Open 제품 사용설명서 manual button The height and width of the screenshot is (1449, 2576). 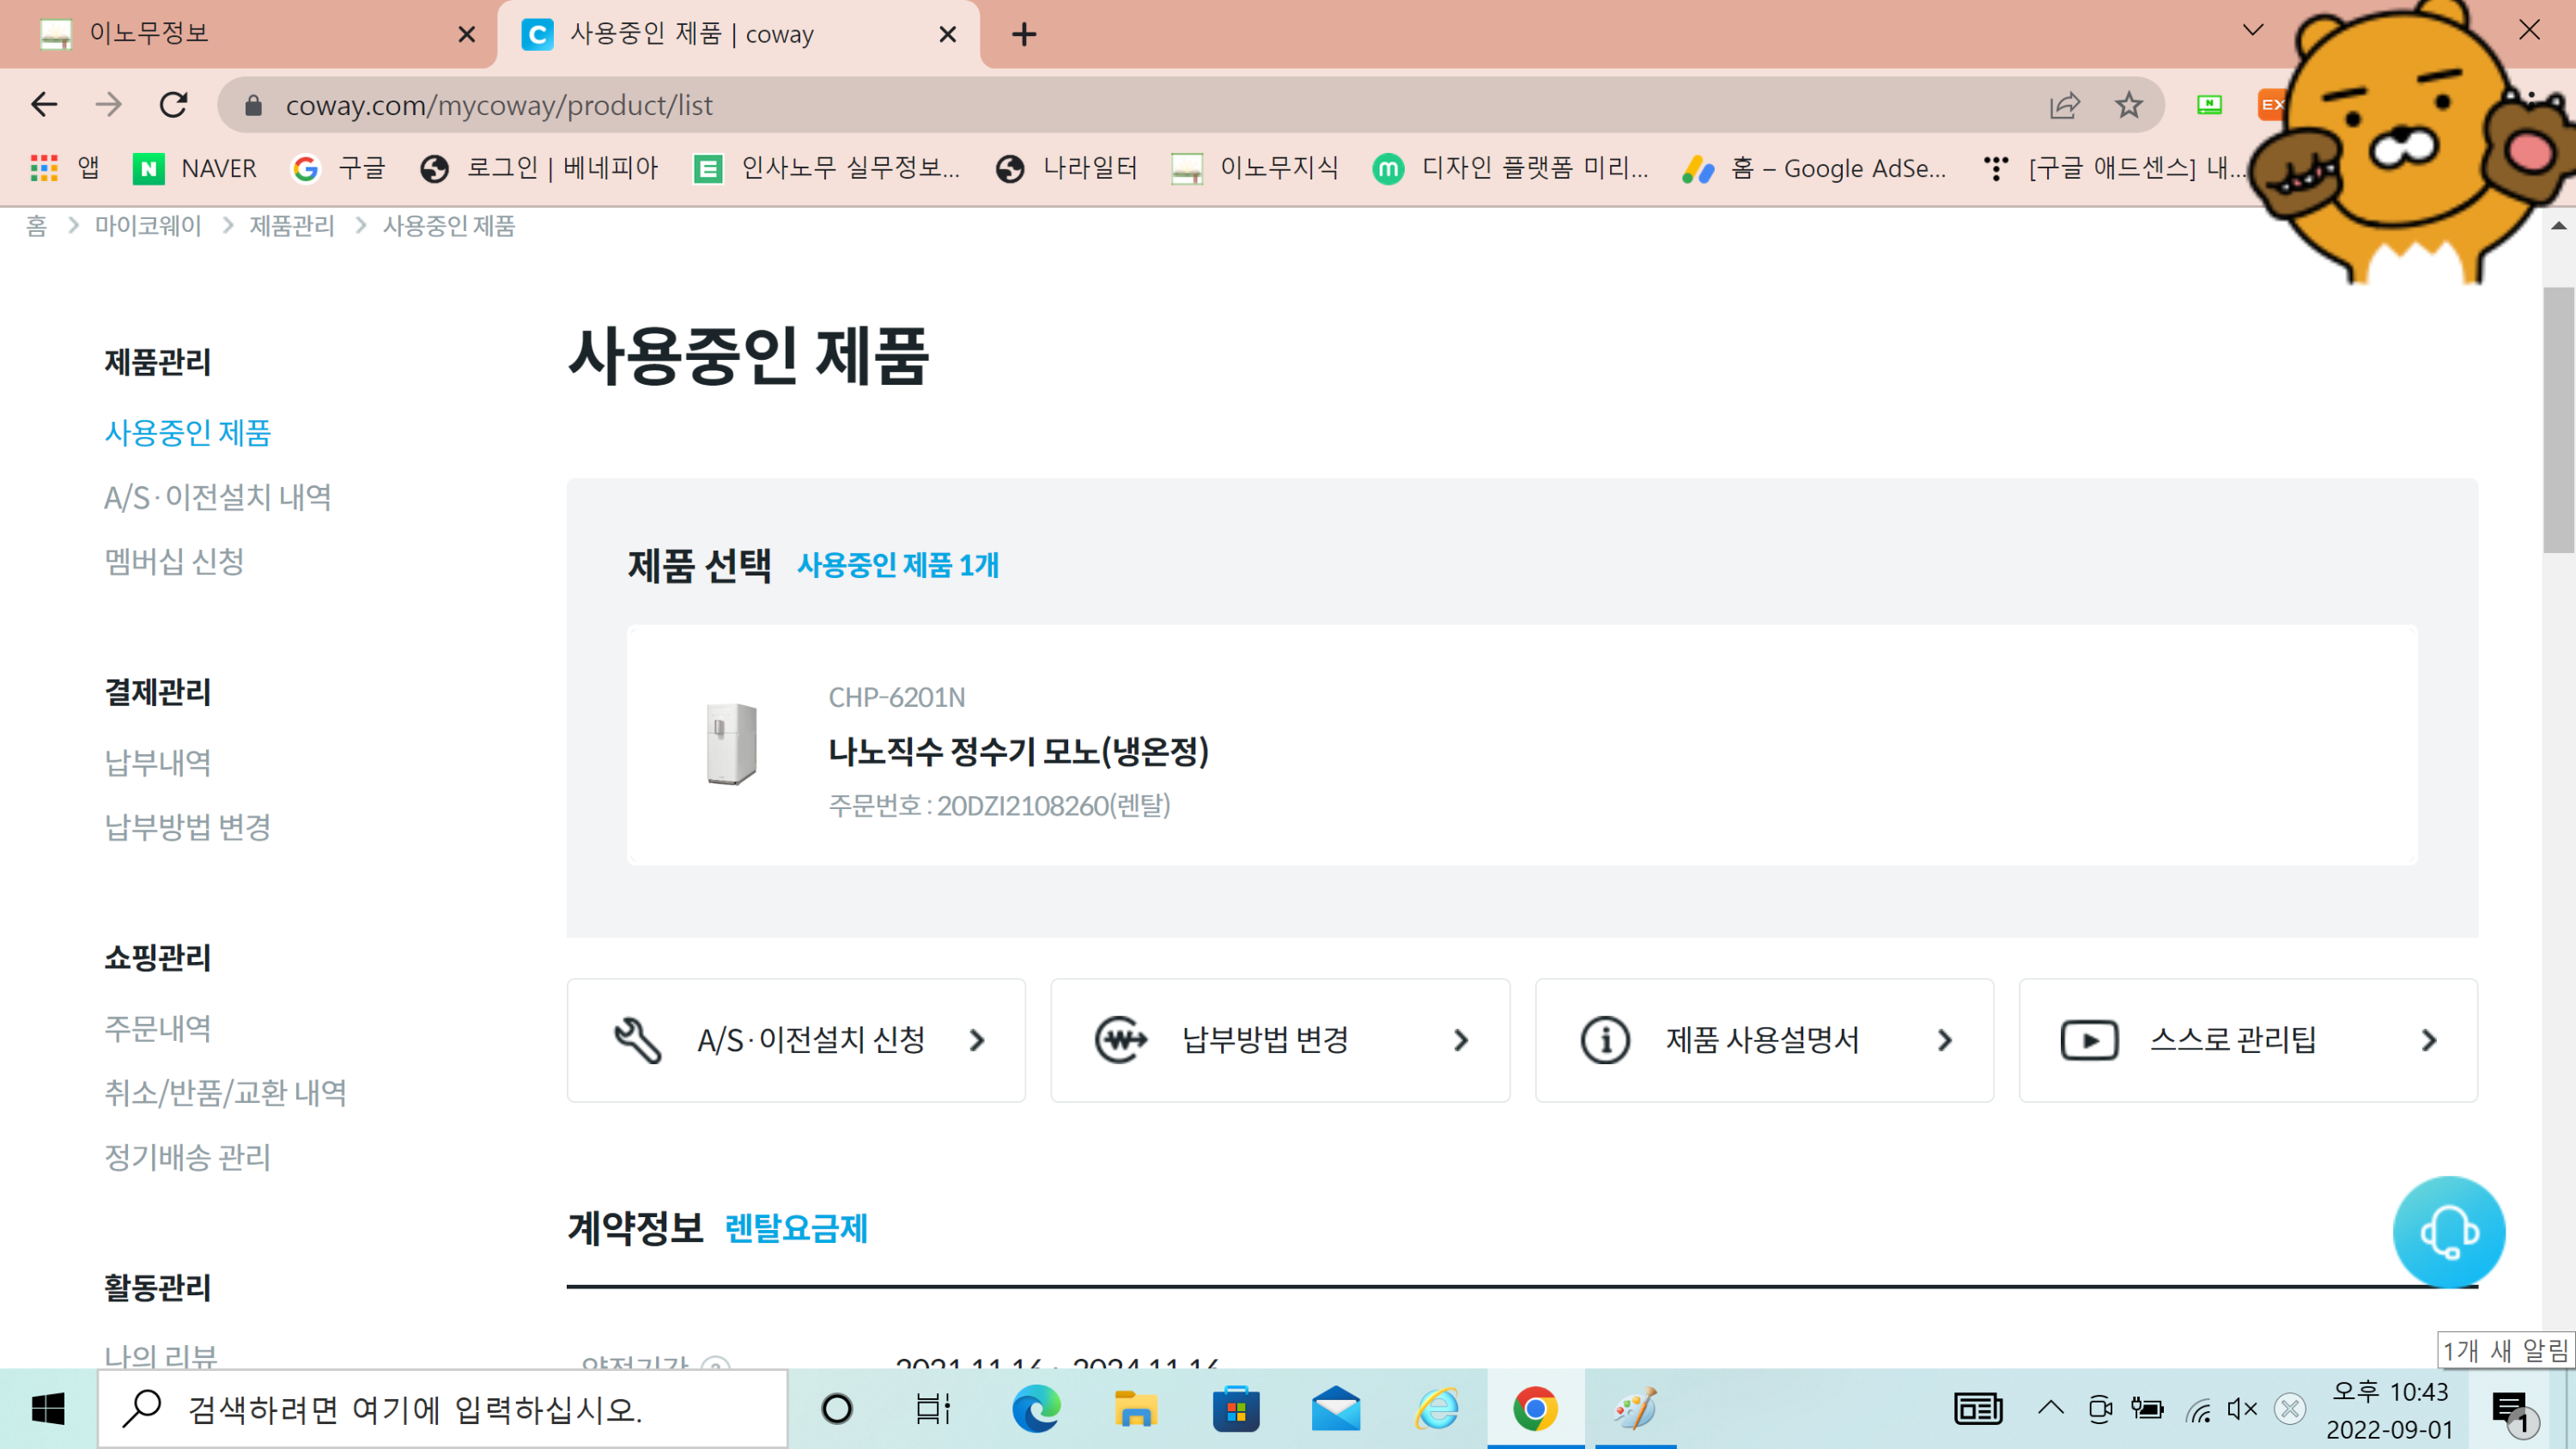pos(1764,1040)
